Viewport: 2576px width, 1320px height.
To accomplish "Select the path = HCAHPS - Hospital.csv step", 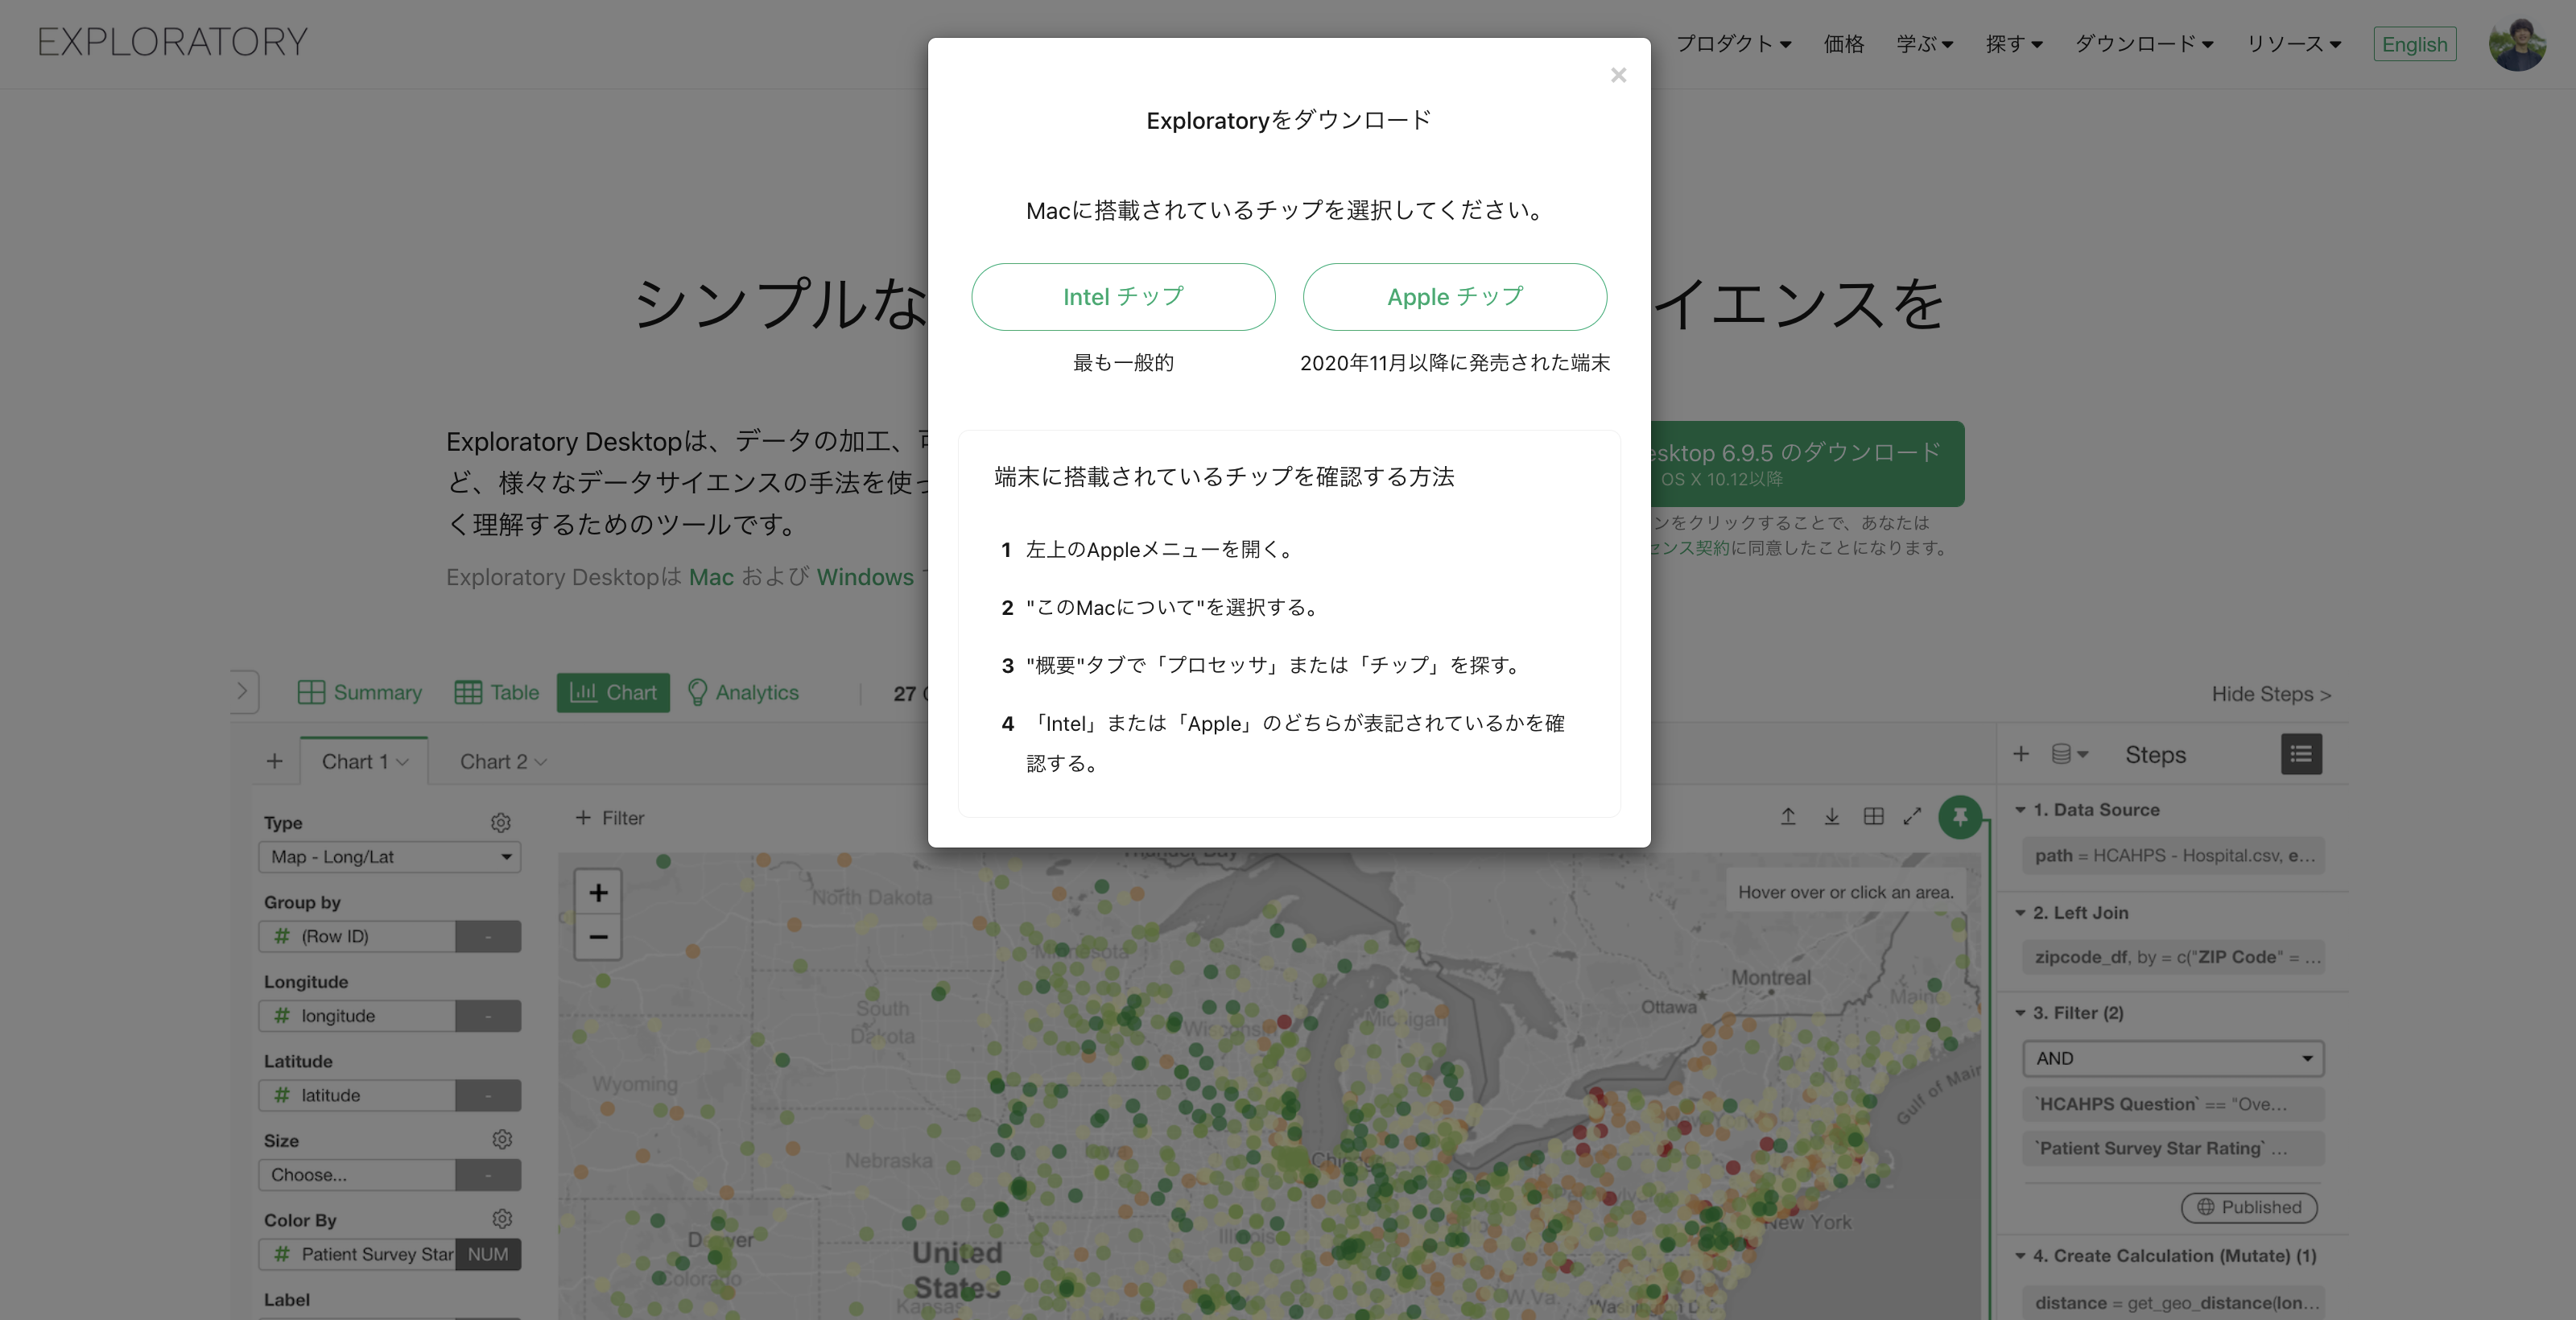I will click(2173, 856).
